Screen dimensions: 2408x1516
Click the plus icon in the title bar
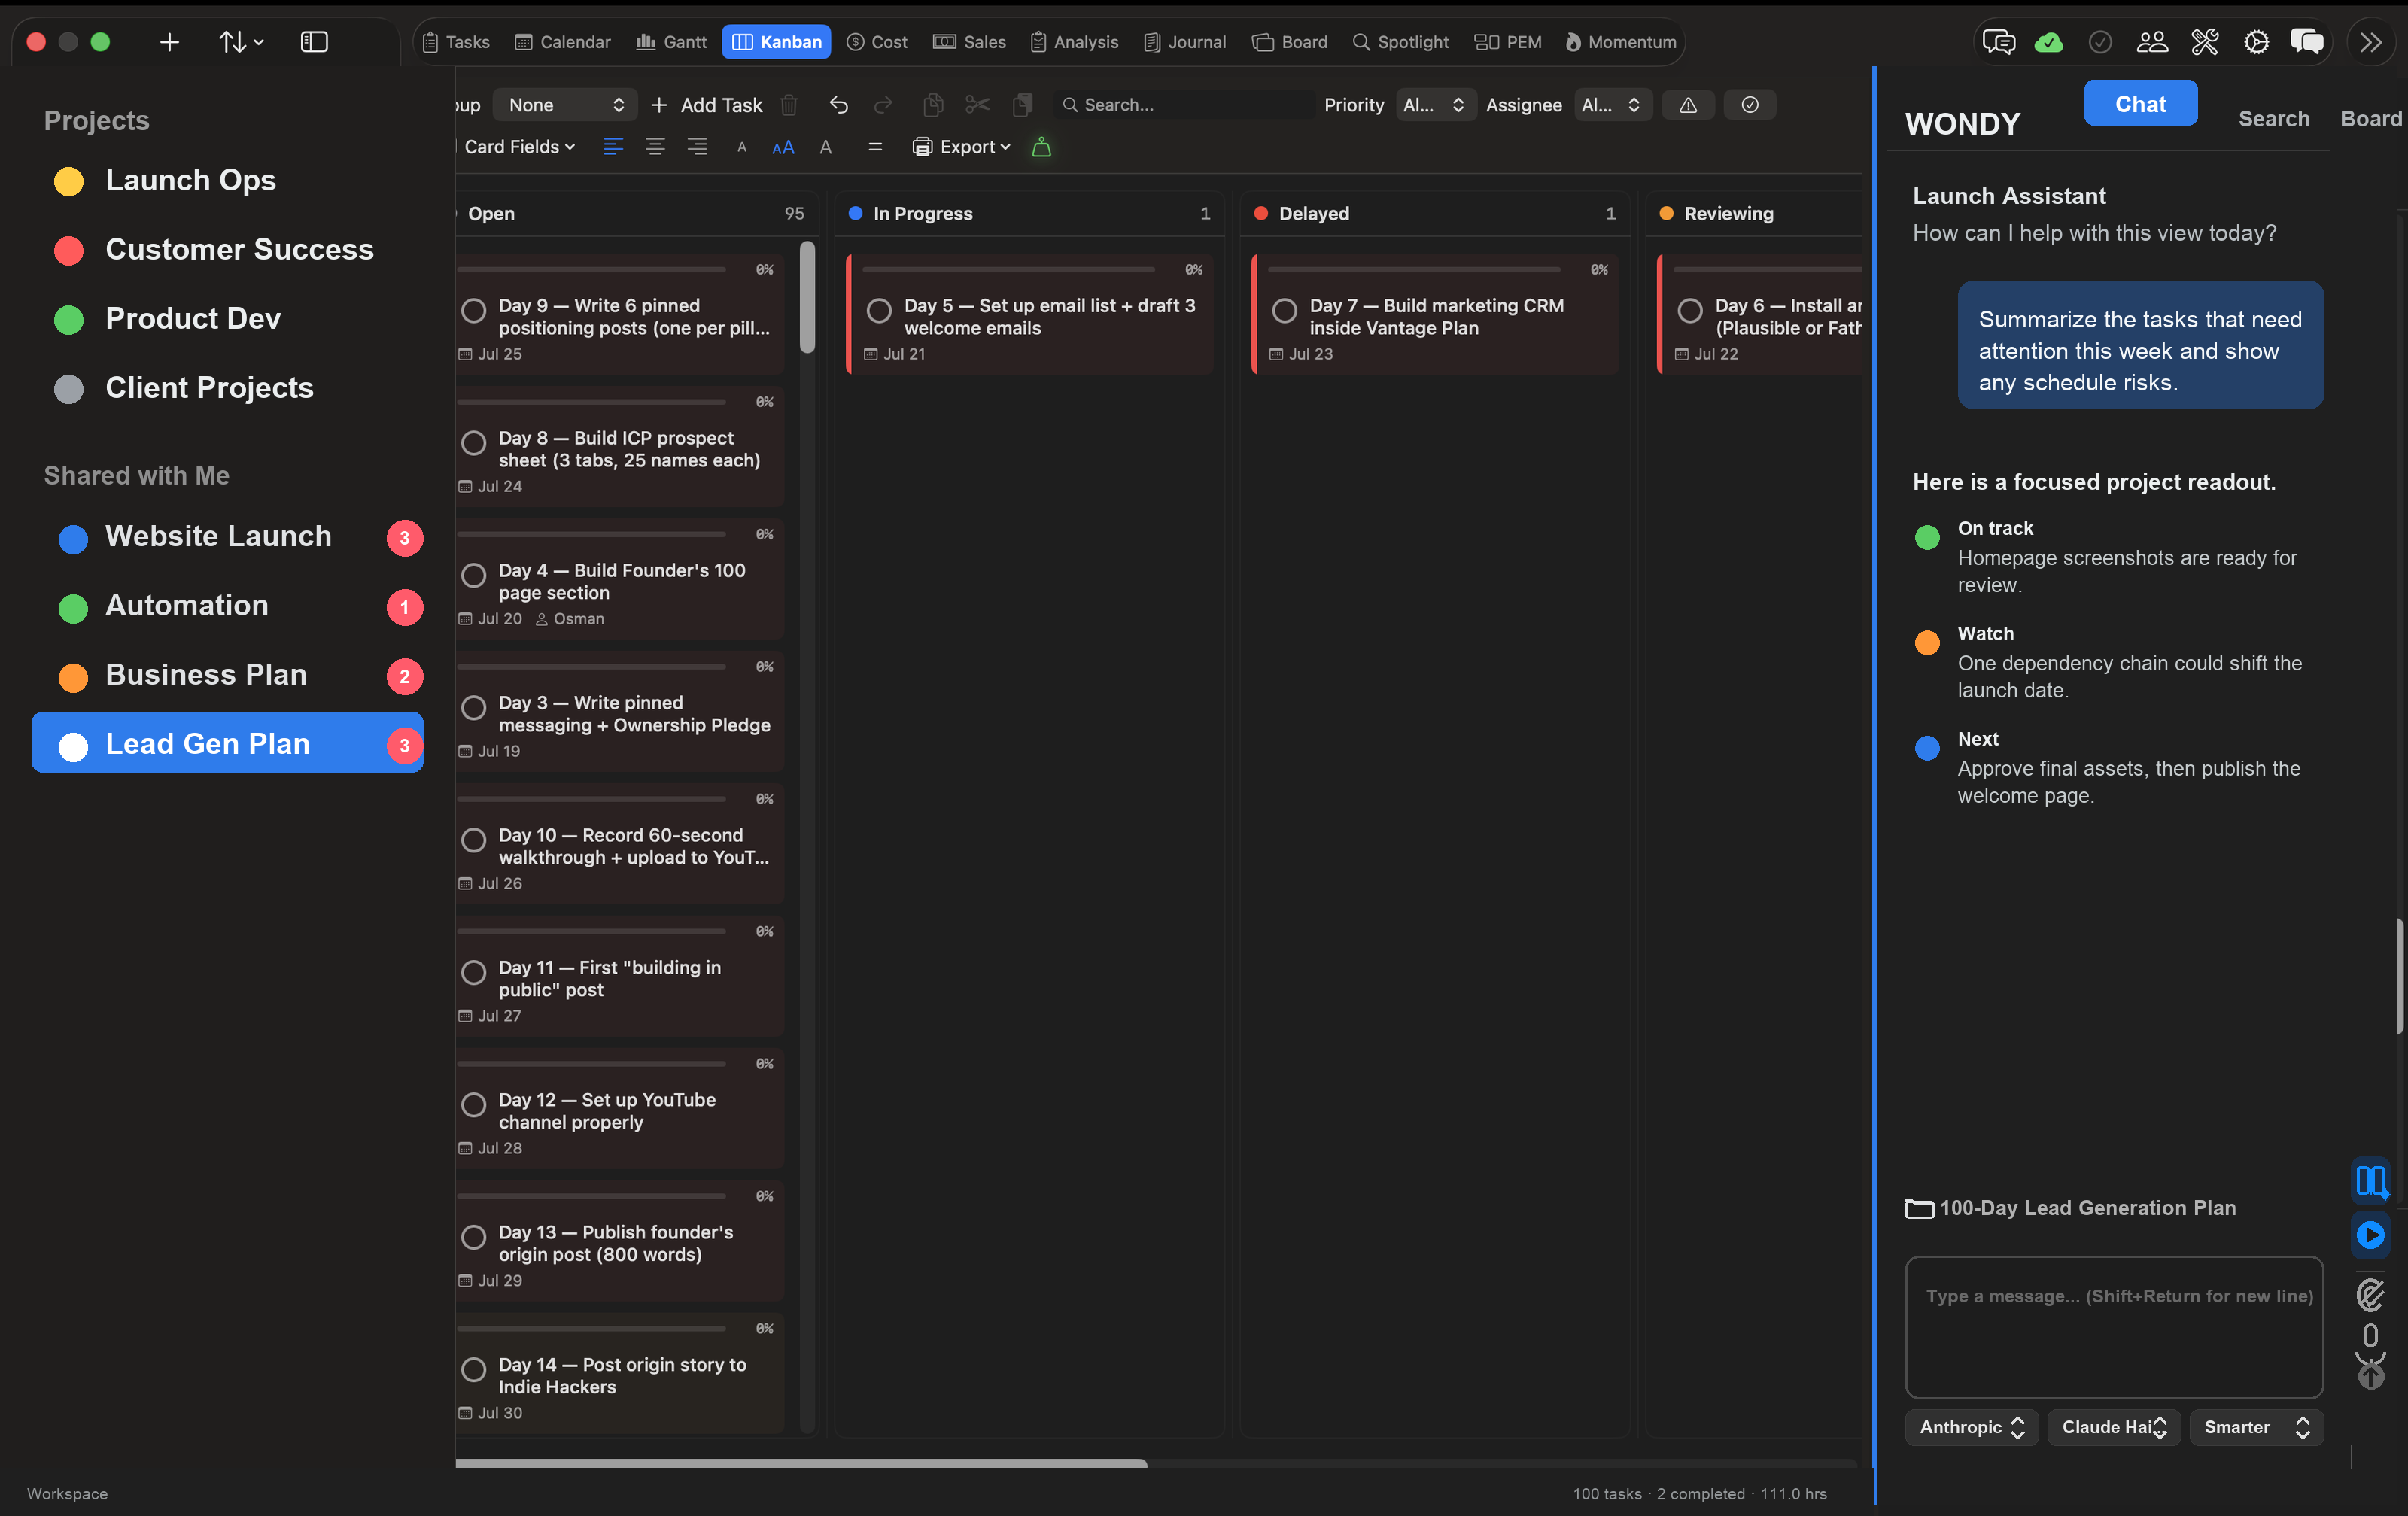169,42
